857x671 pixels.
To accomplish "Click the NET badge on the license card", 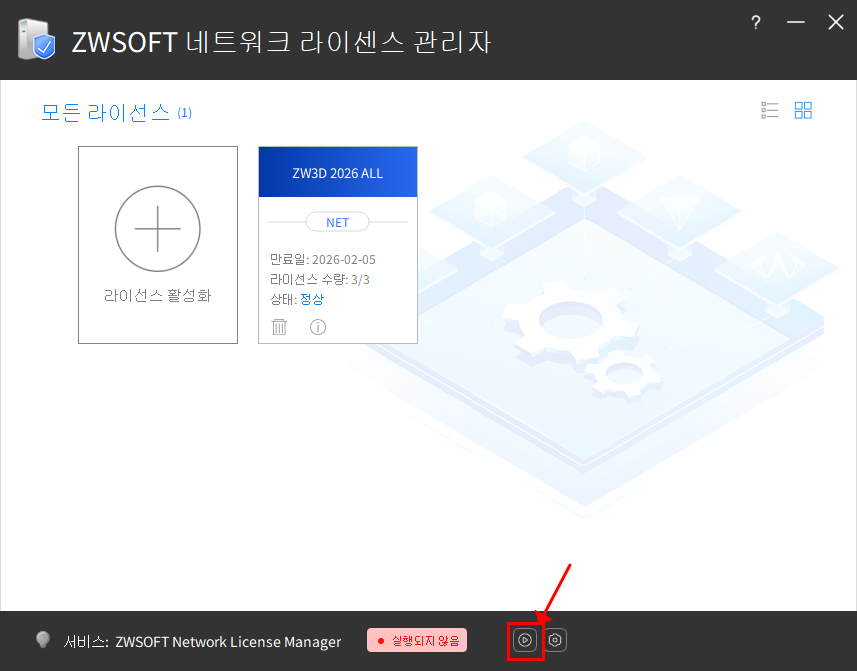I will [337, 221].
